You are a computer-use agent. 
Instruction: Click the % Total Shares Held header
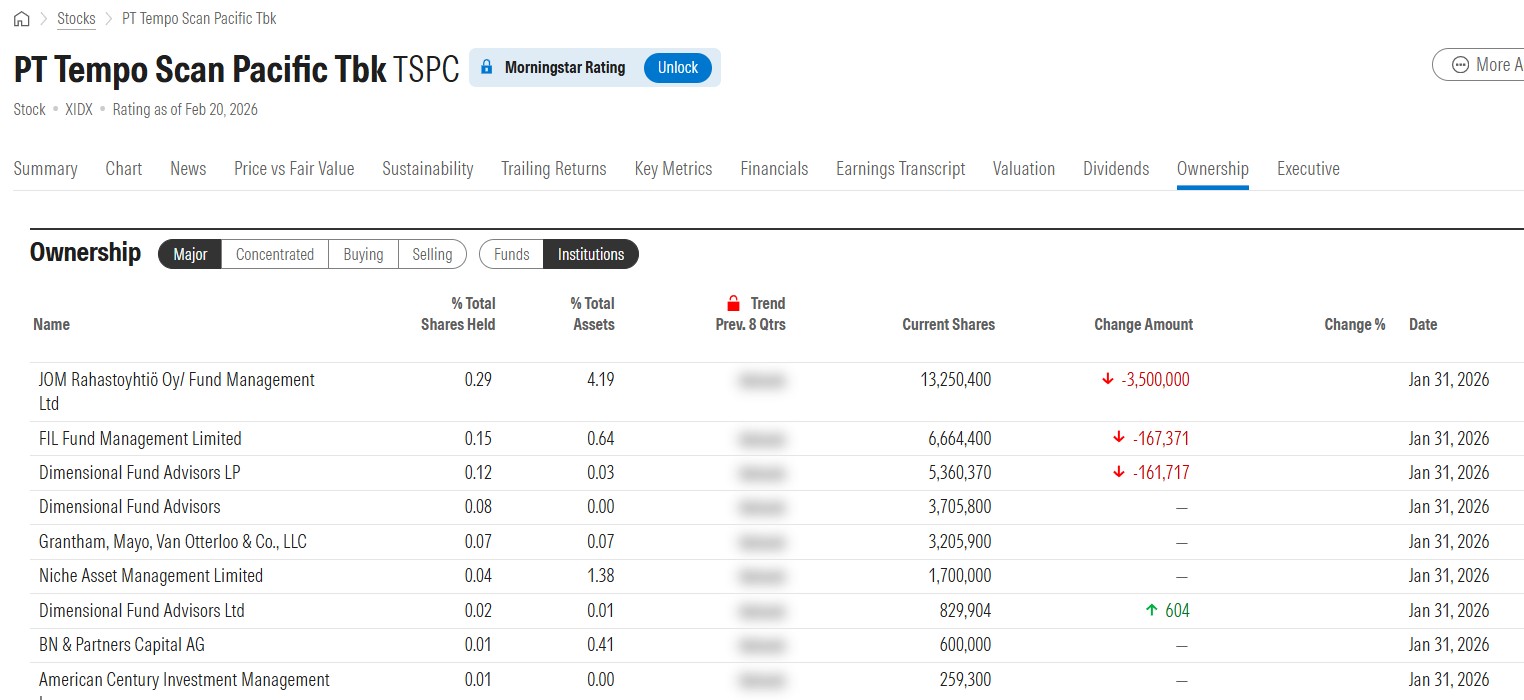458,314
